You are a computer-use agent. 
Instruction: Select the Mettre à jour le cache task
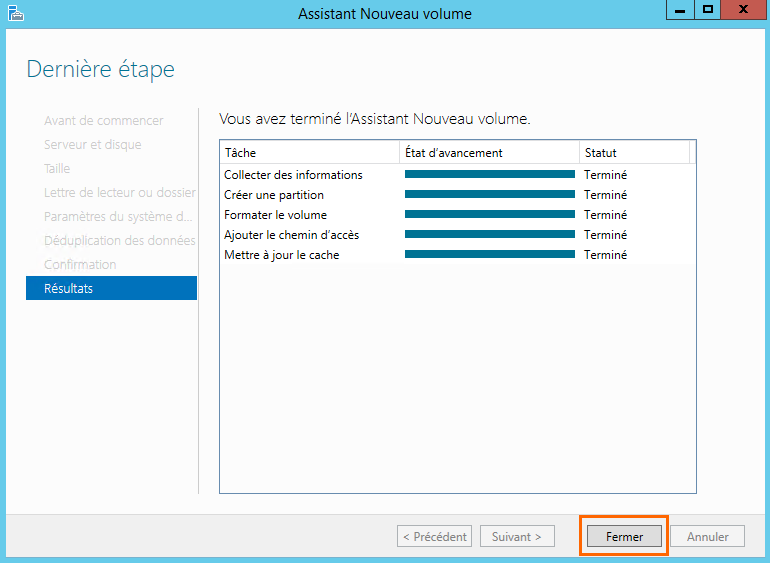(281, 255)
